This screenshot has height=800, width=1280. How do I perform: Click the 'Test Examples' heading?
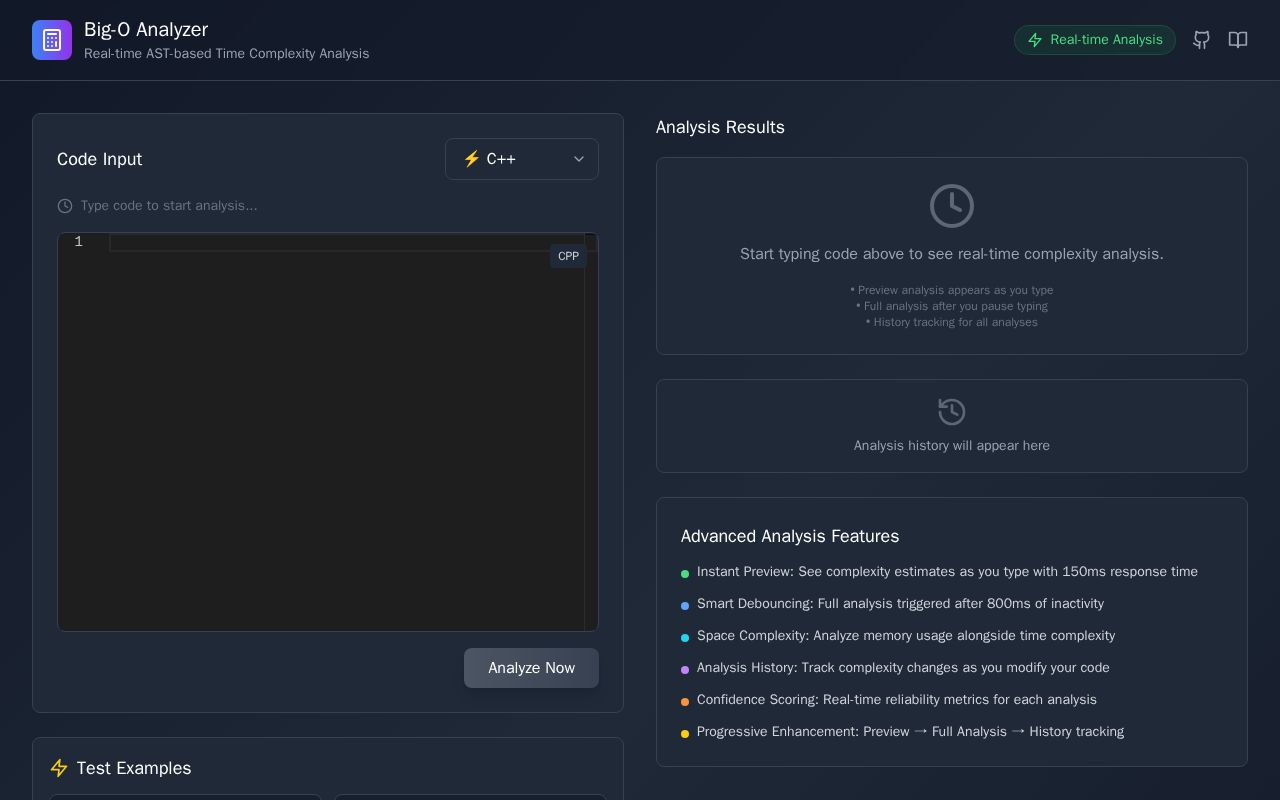pyautogui.click(x=134, y=768)
